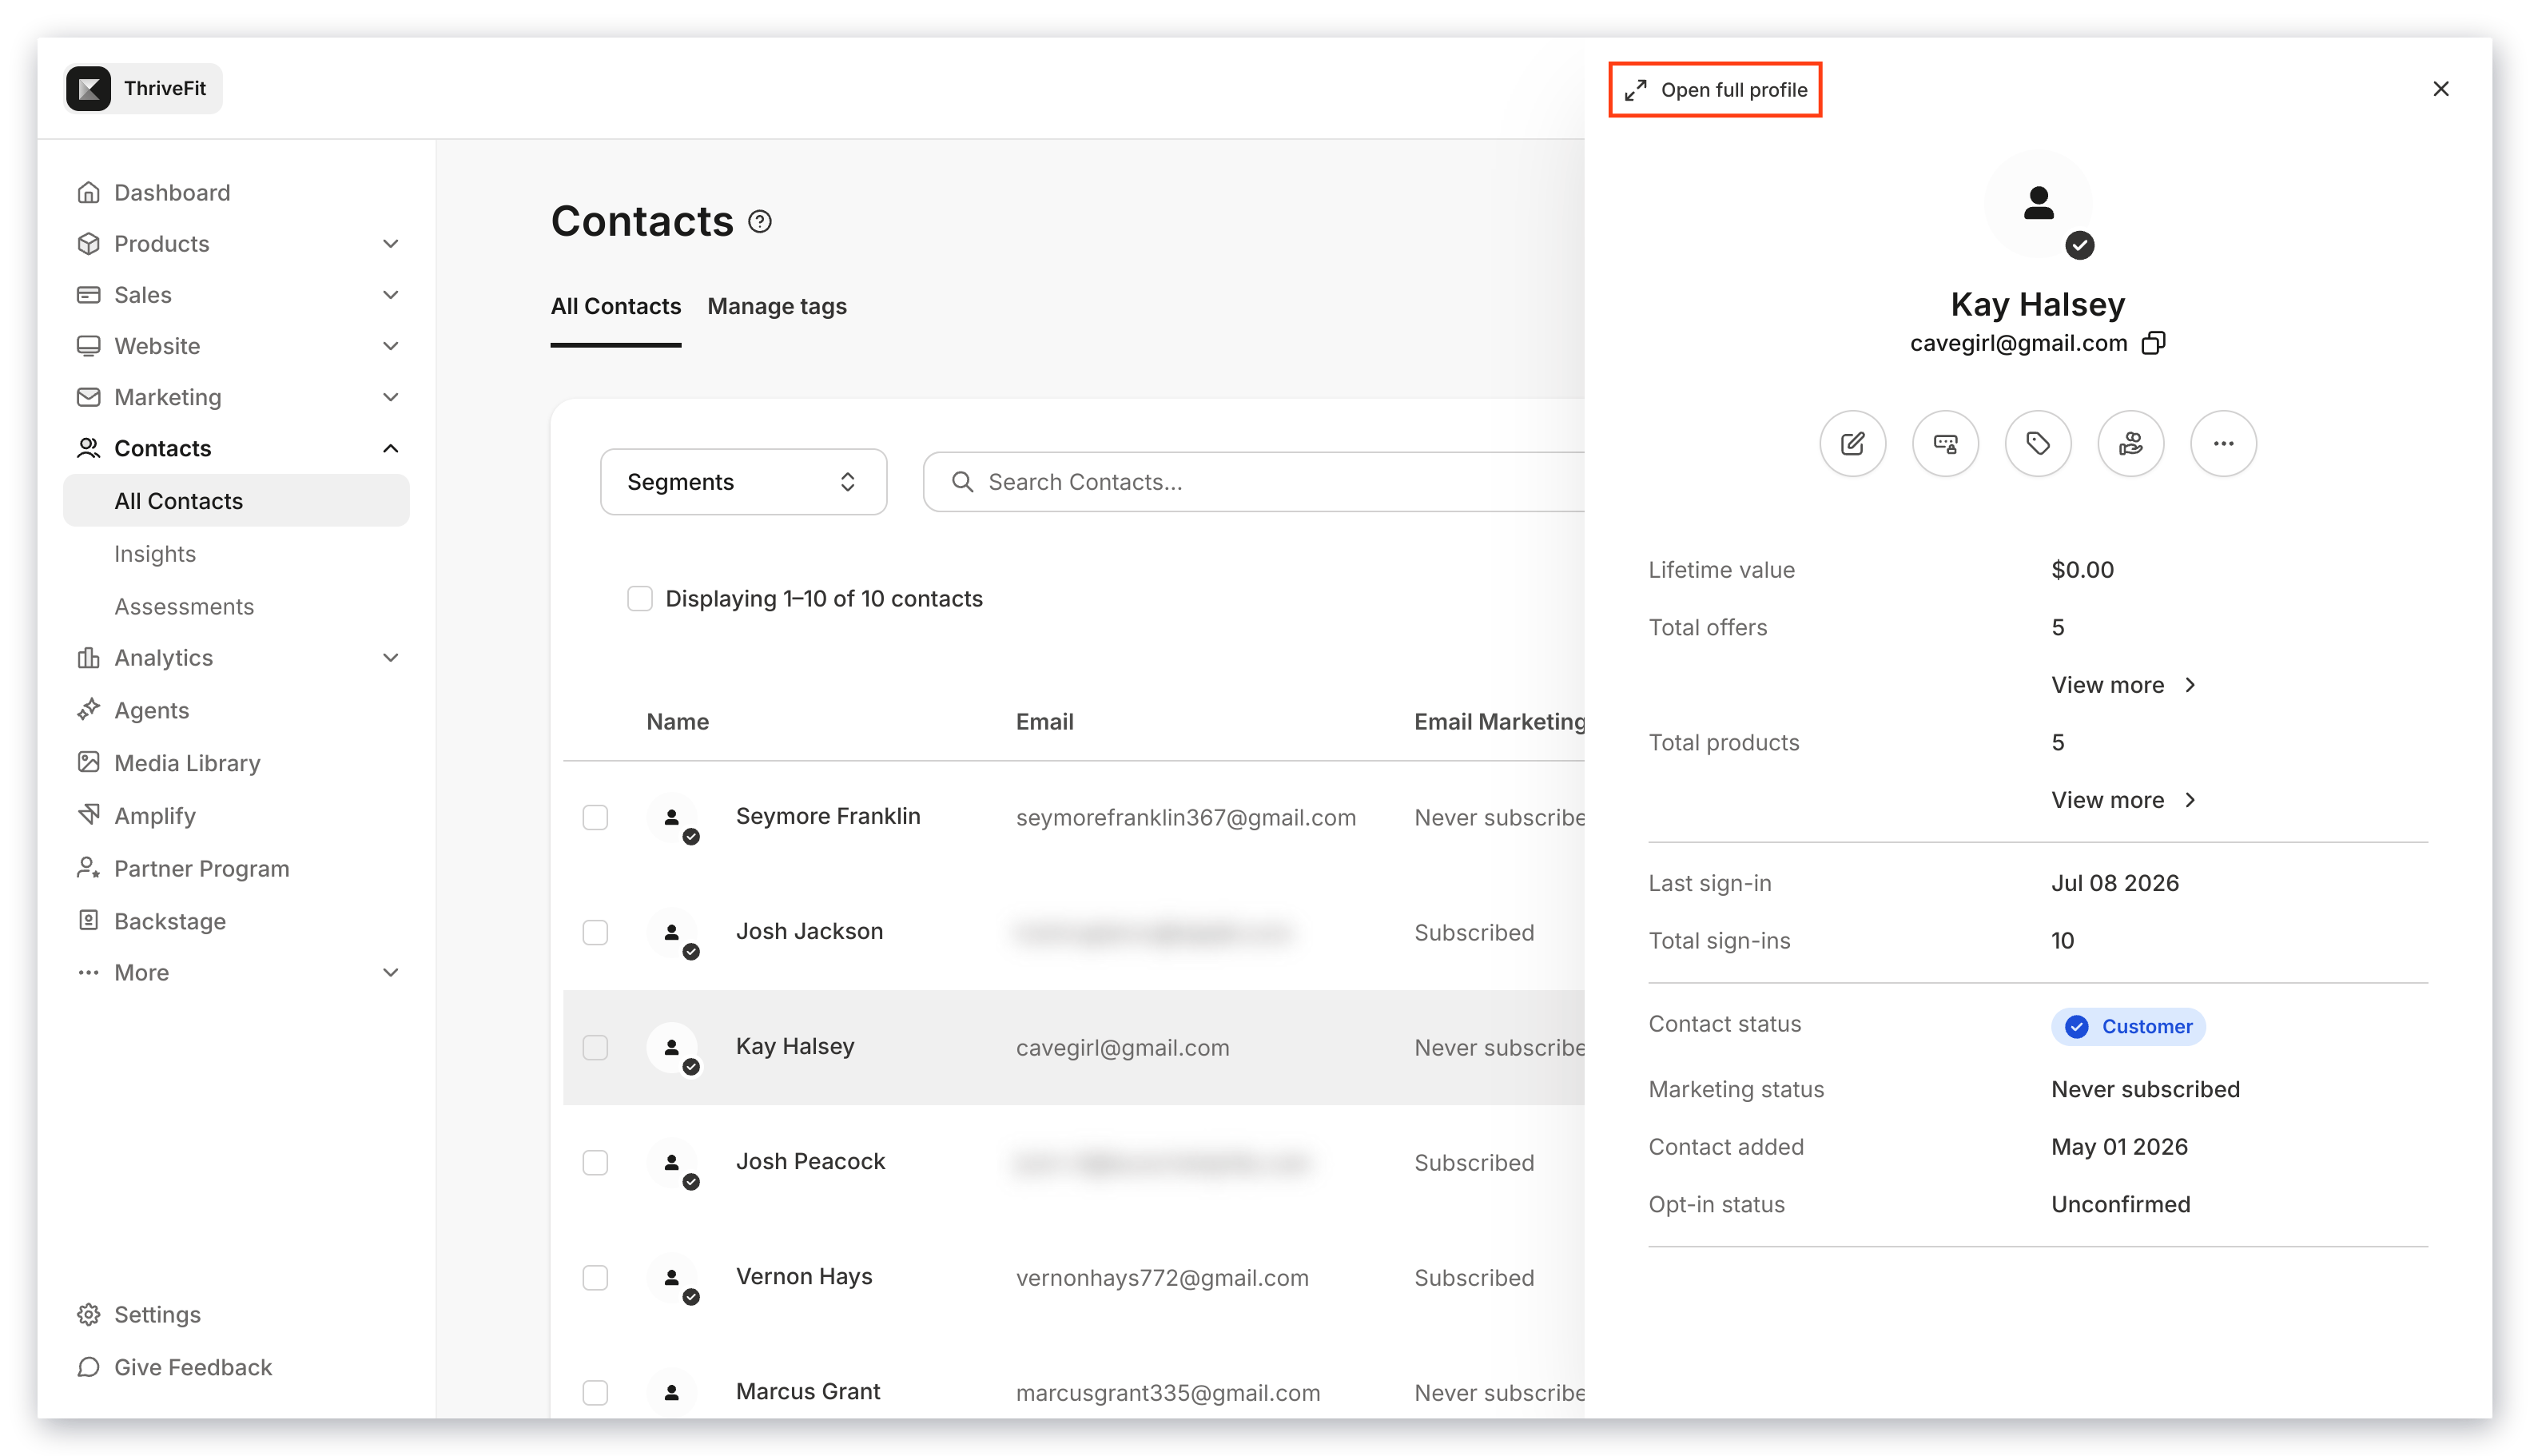This screenshot has height=1456, width=2530.
Task: Expand the Sales menu chevron
Action: tap(391, 295)
